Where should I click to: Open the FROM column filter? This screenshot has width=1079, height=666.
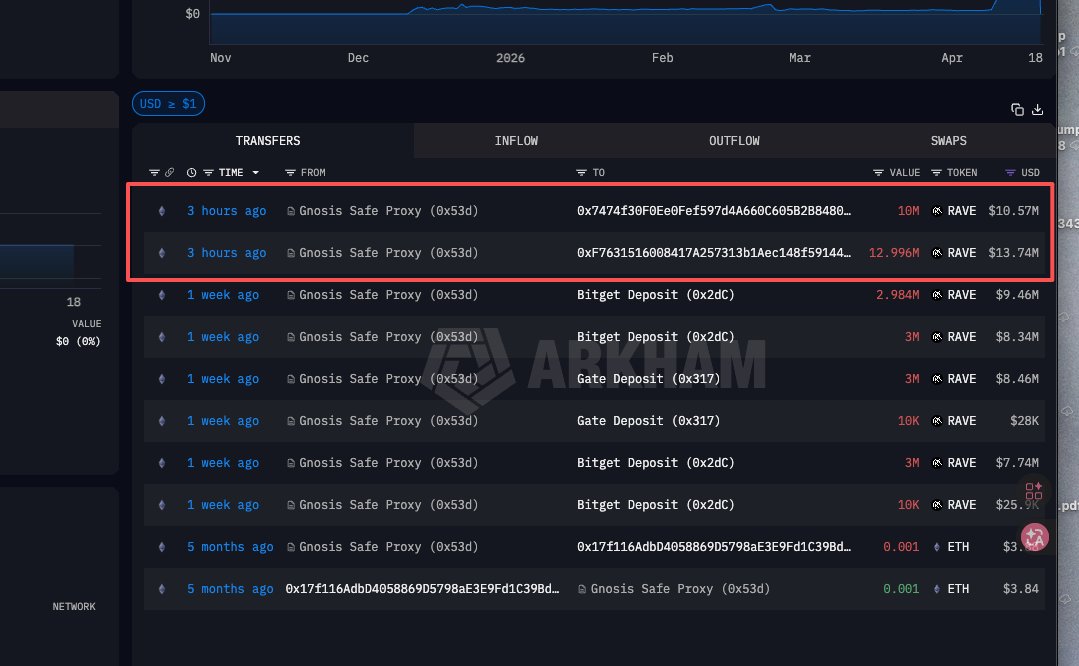290,173
